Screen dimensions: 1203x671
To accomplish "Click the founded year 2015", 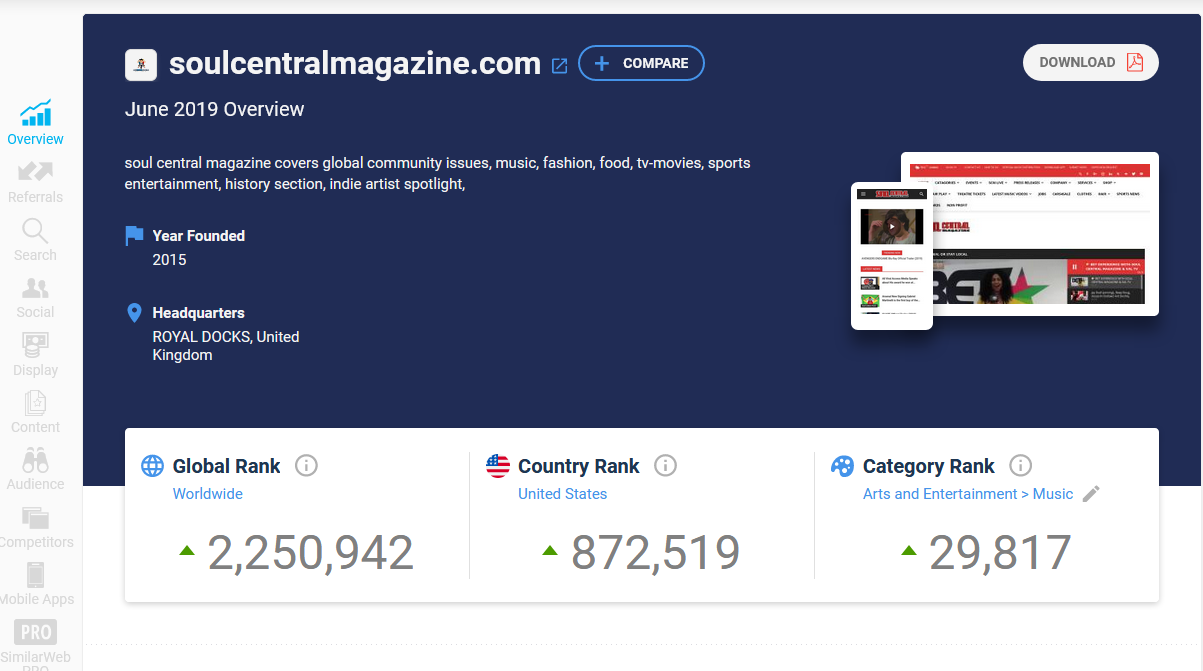I will [169, 260].
